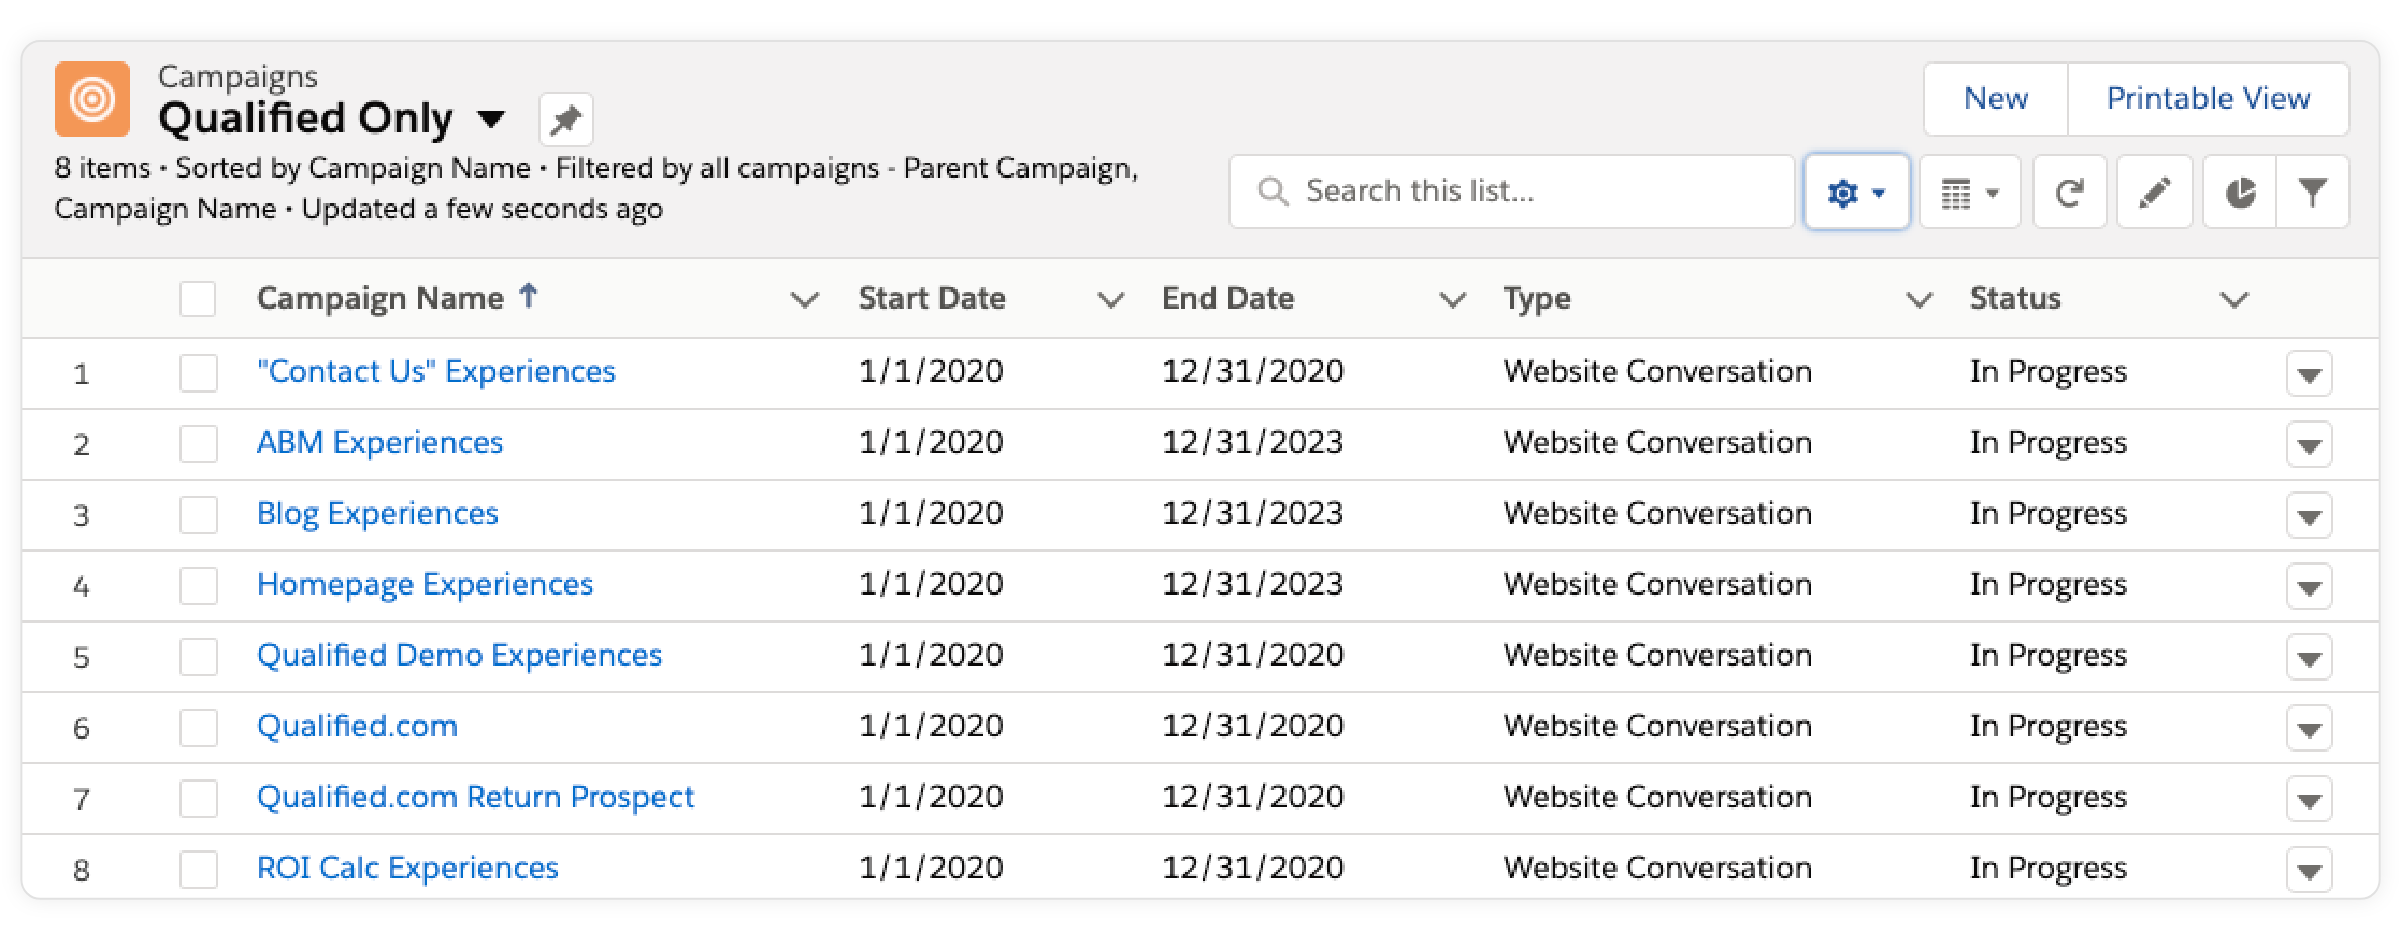Image resolution: width=2400 pixels, height=940 pixels.
Task: Open the list view selector dropdown
Action: 492,118
